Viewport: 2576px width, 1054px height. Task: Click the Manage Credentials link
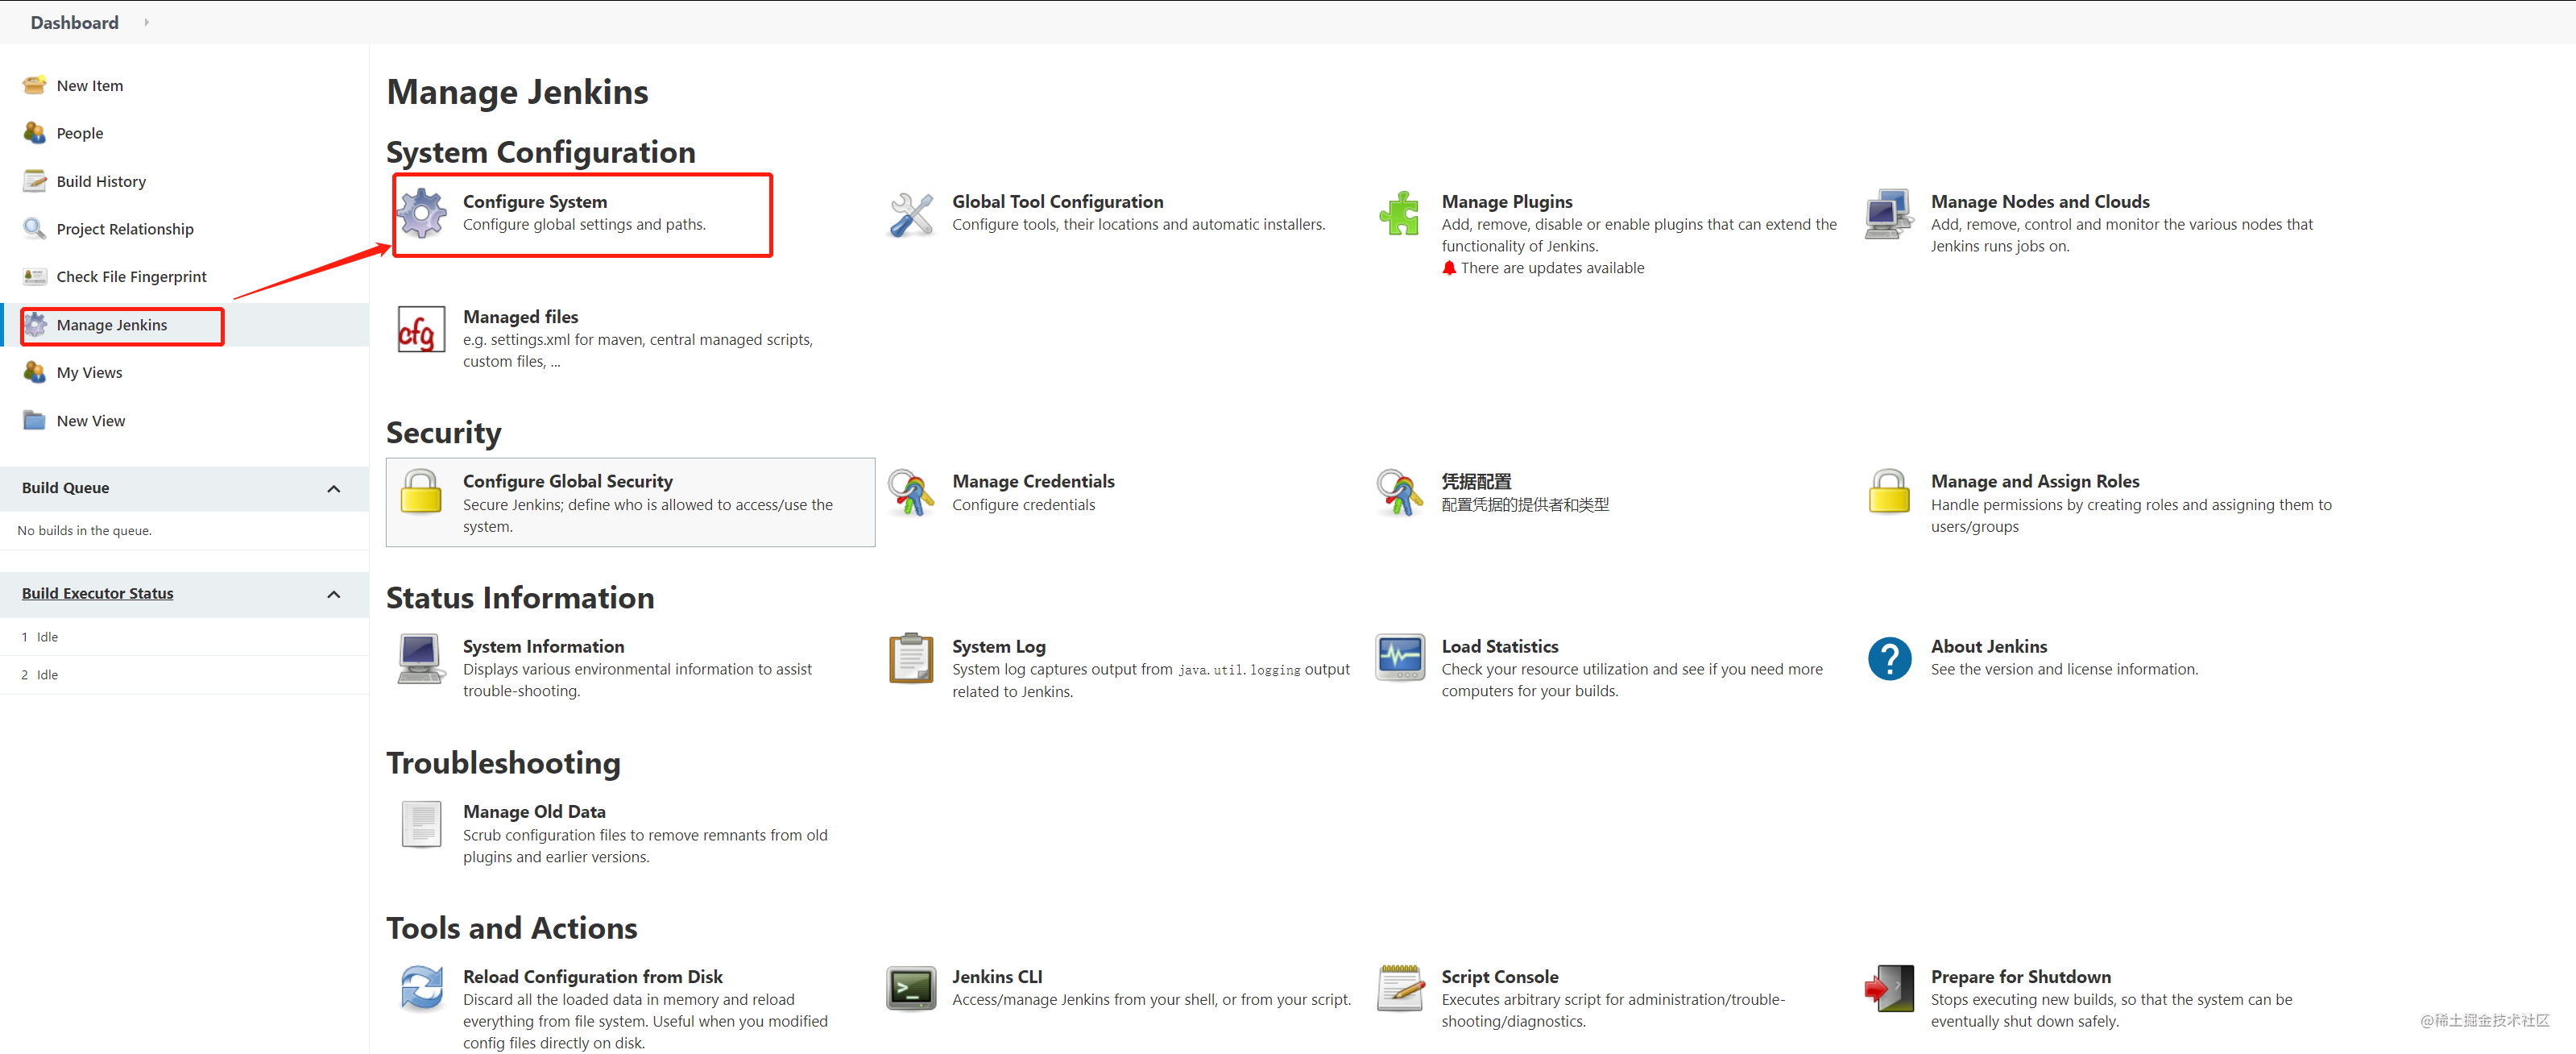click(x=1032, y=482)
